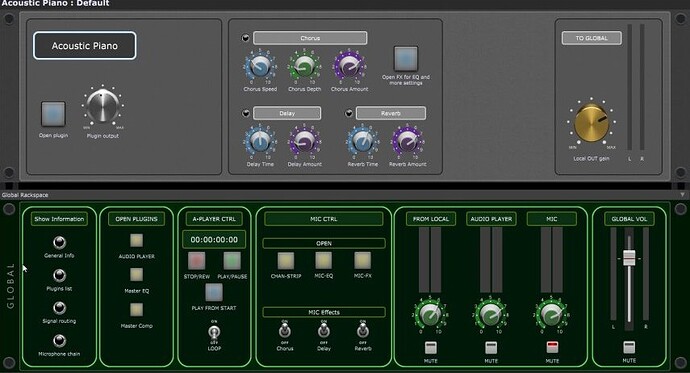Toggle the Delay enable LED
Viewport: 690px width, 373px height.
click(x=246, y=113)
